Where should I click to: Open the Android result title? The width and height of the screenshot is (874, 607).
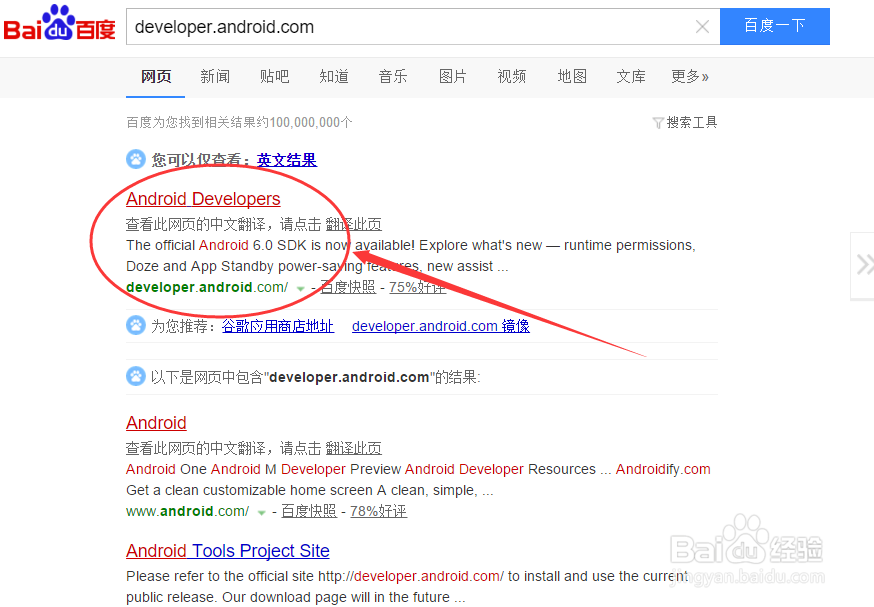tap(156, 423)
